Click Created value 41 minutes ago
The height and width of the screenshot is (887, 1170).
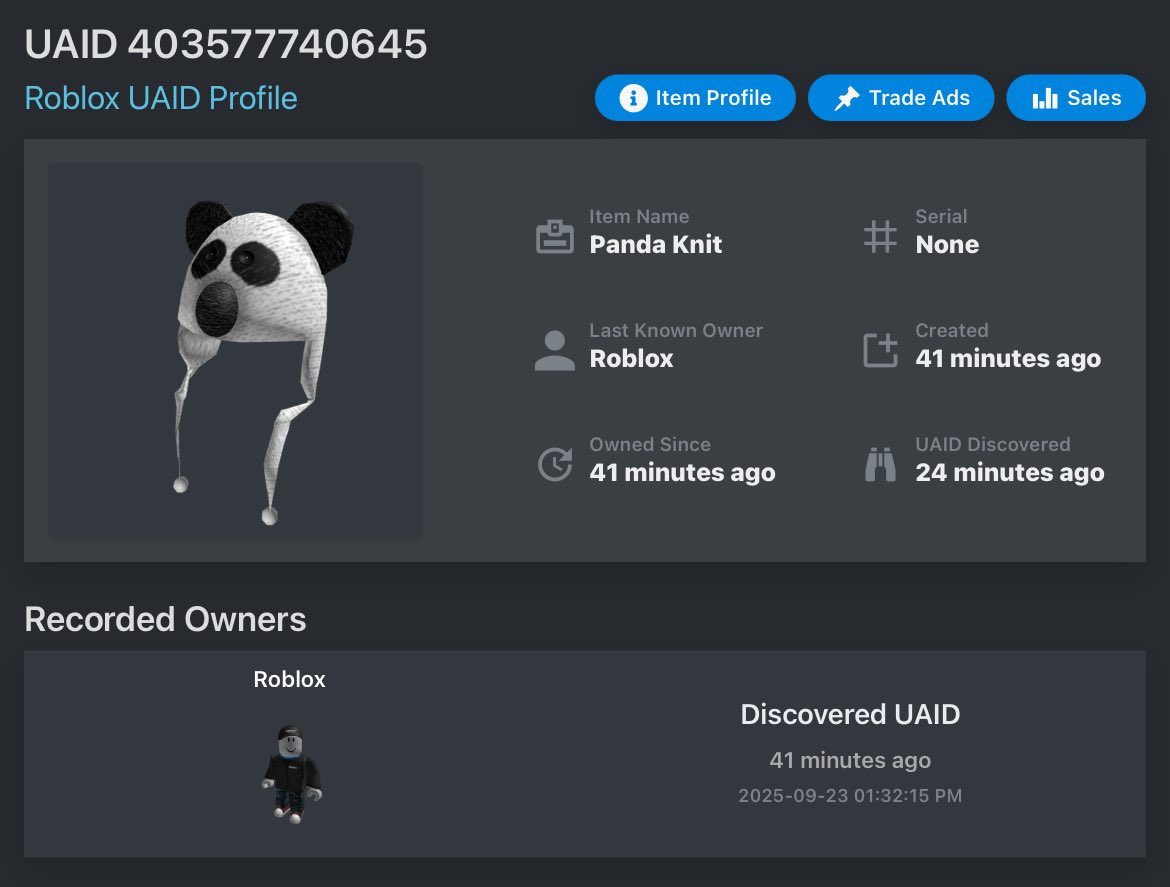(x=1008, y=359)
